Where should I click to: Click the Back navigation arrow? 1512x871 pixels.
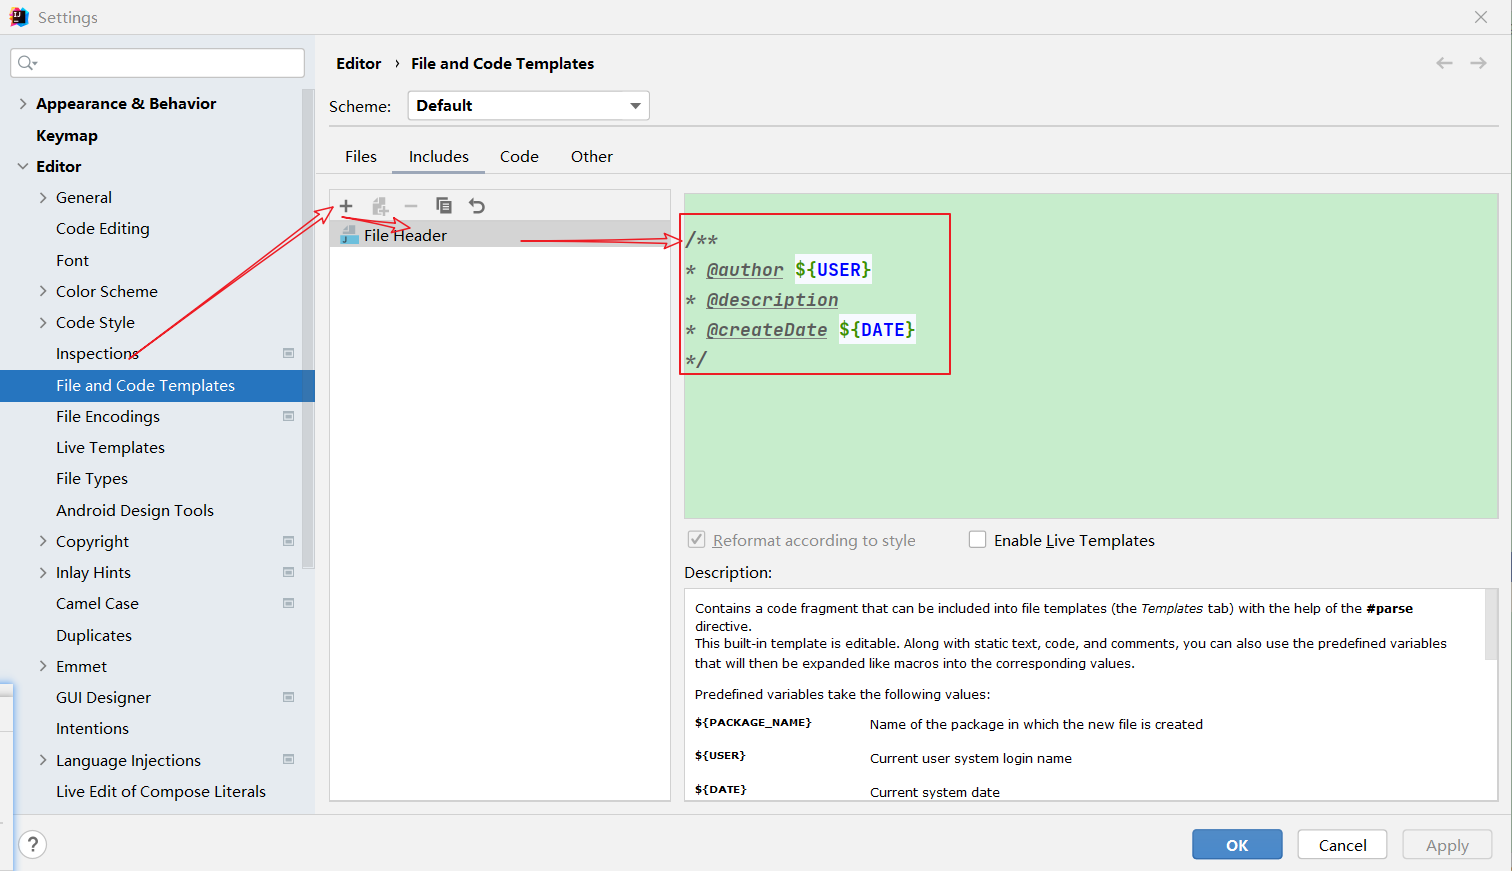click(x=1444, y=63)
